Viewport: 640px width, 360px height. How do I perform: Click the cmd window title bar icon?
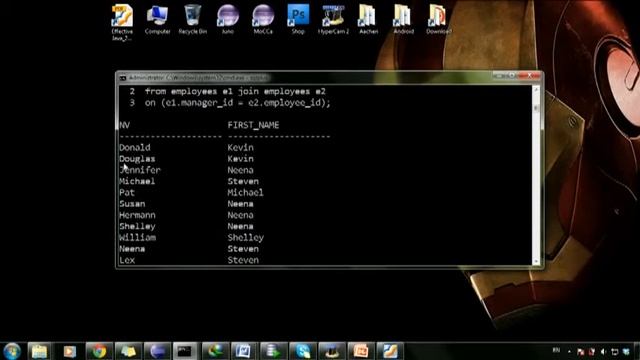point(122,78)
